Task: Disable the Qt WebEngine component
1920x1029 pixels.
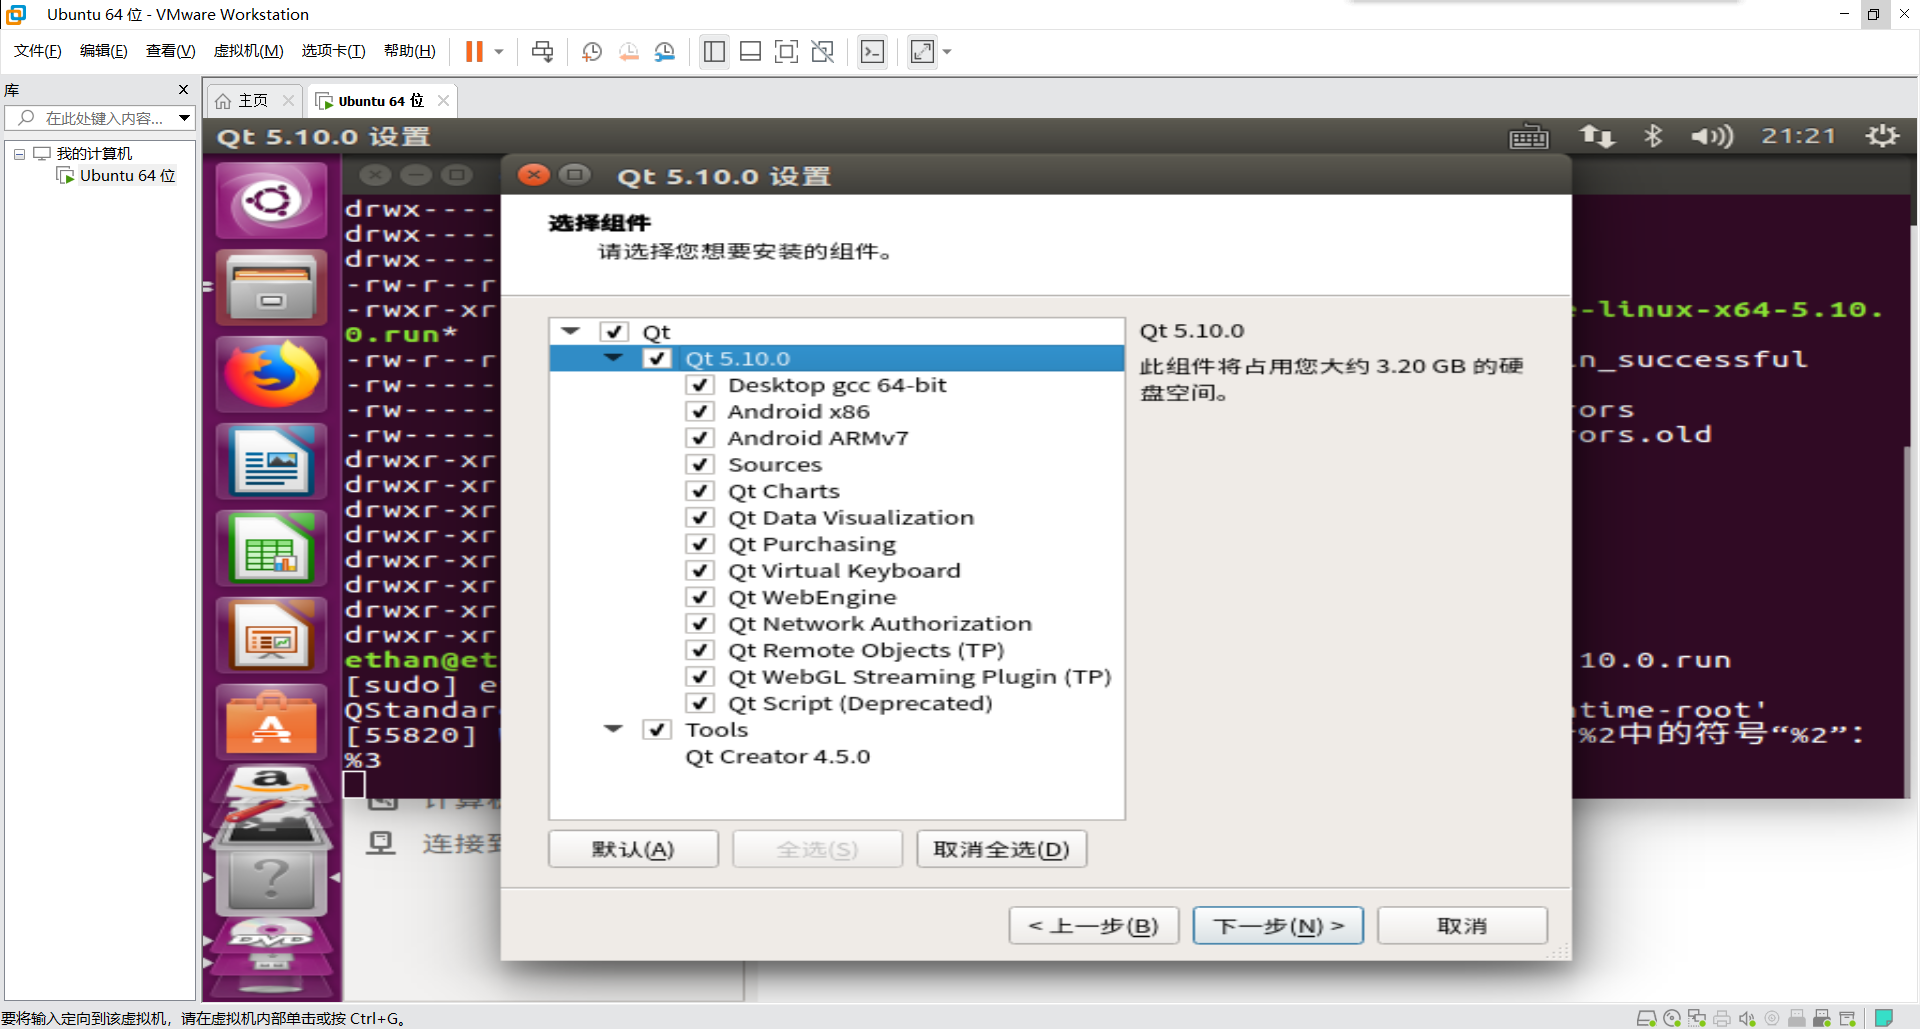Action: (x=700, y=597)
